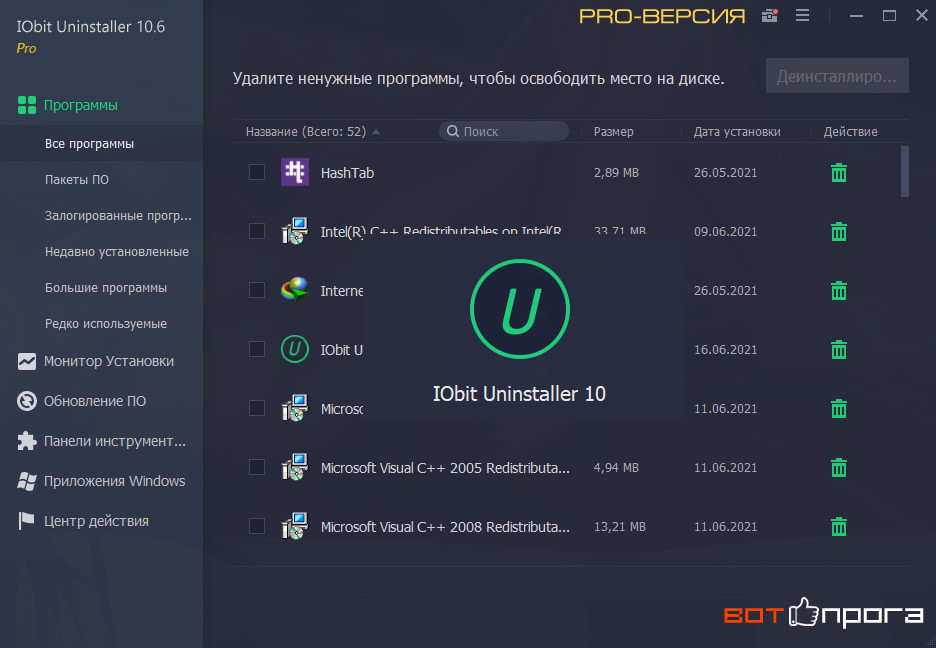Viewport: 936px width, 648px height.
Task: Click the trash icon dated 26.05.2021 for Internet row
Action: point(839,291)
